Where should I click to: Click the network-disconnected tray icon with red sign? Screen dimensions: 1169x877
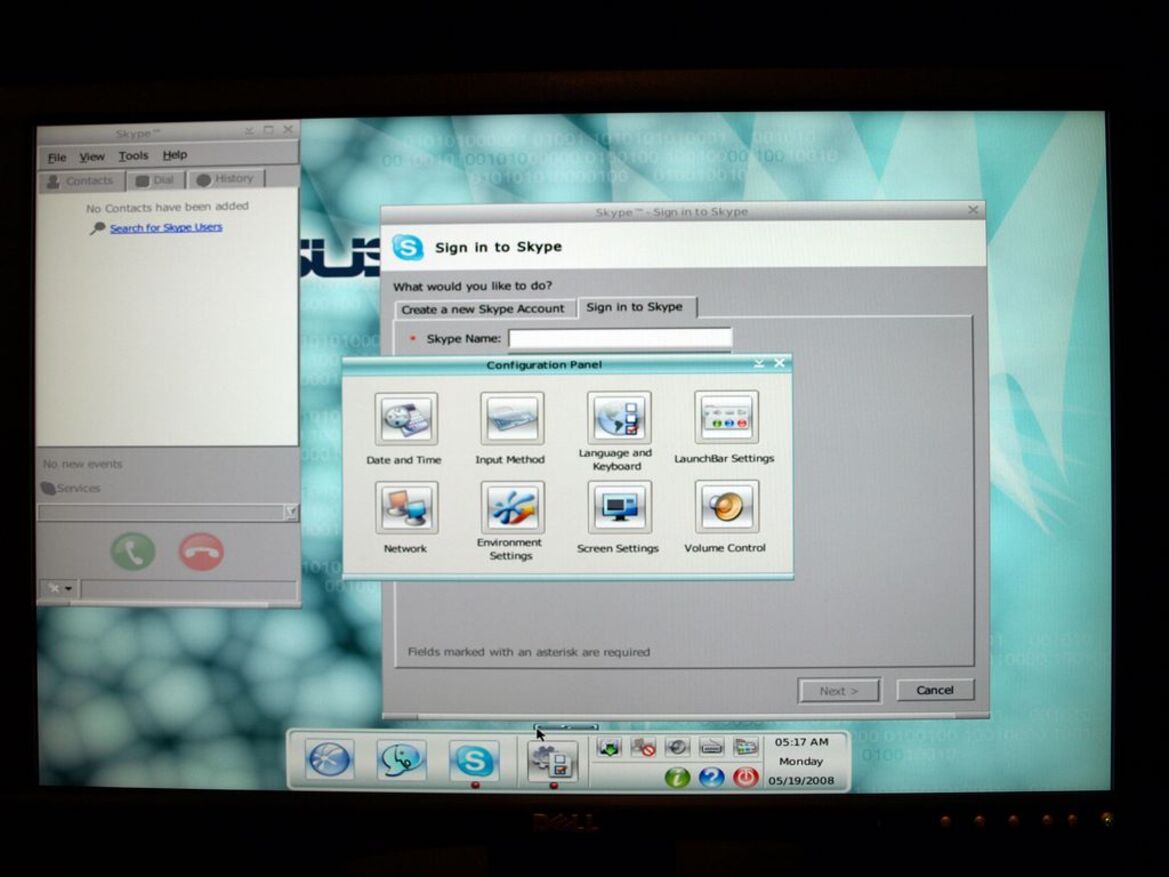coord(643,747)
